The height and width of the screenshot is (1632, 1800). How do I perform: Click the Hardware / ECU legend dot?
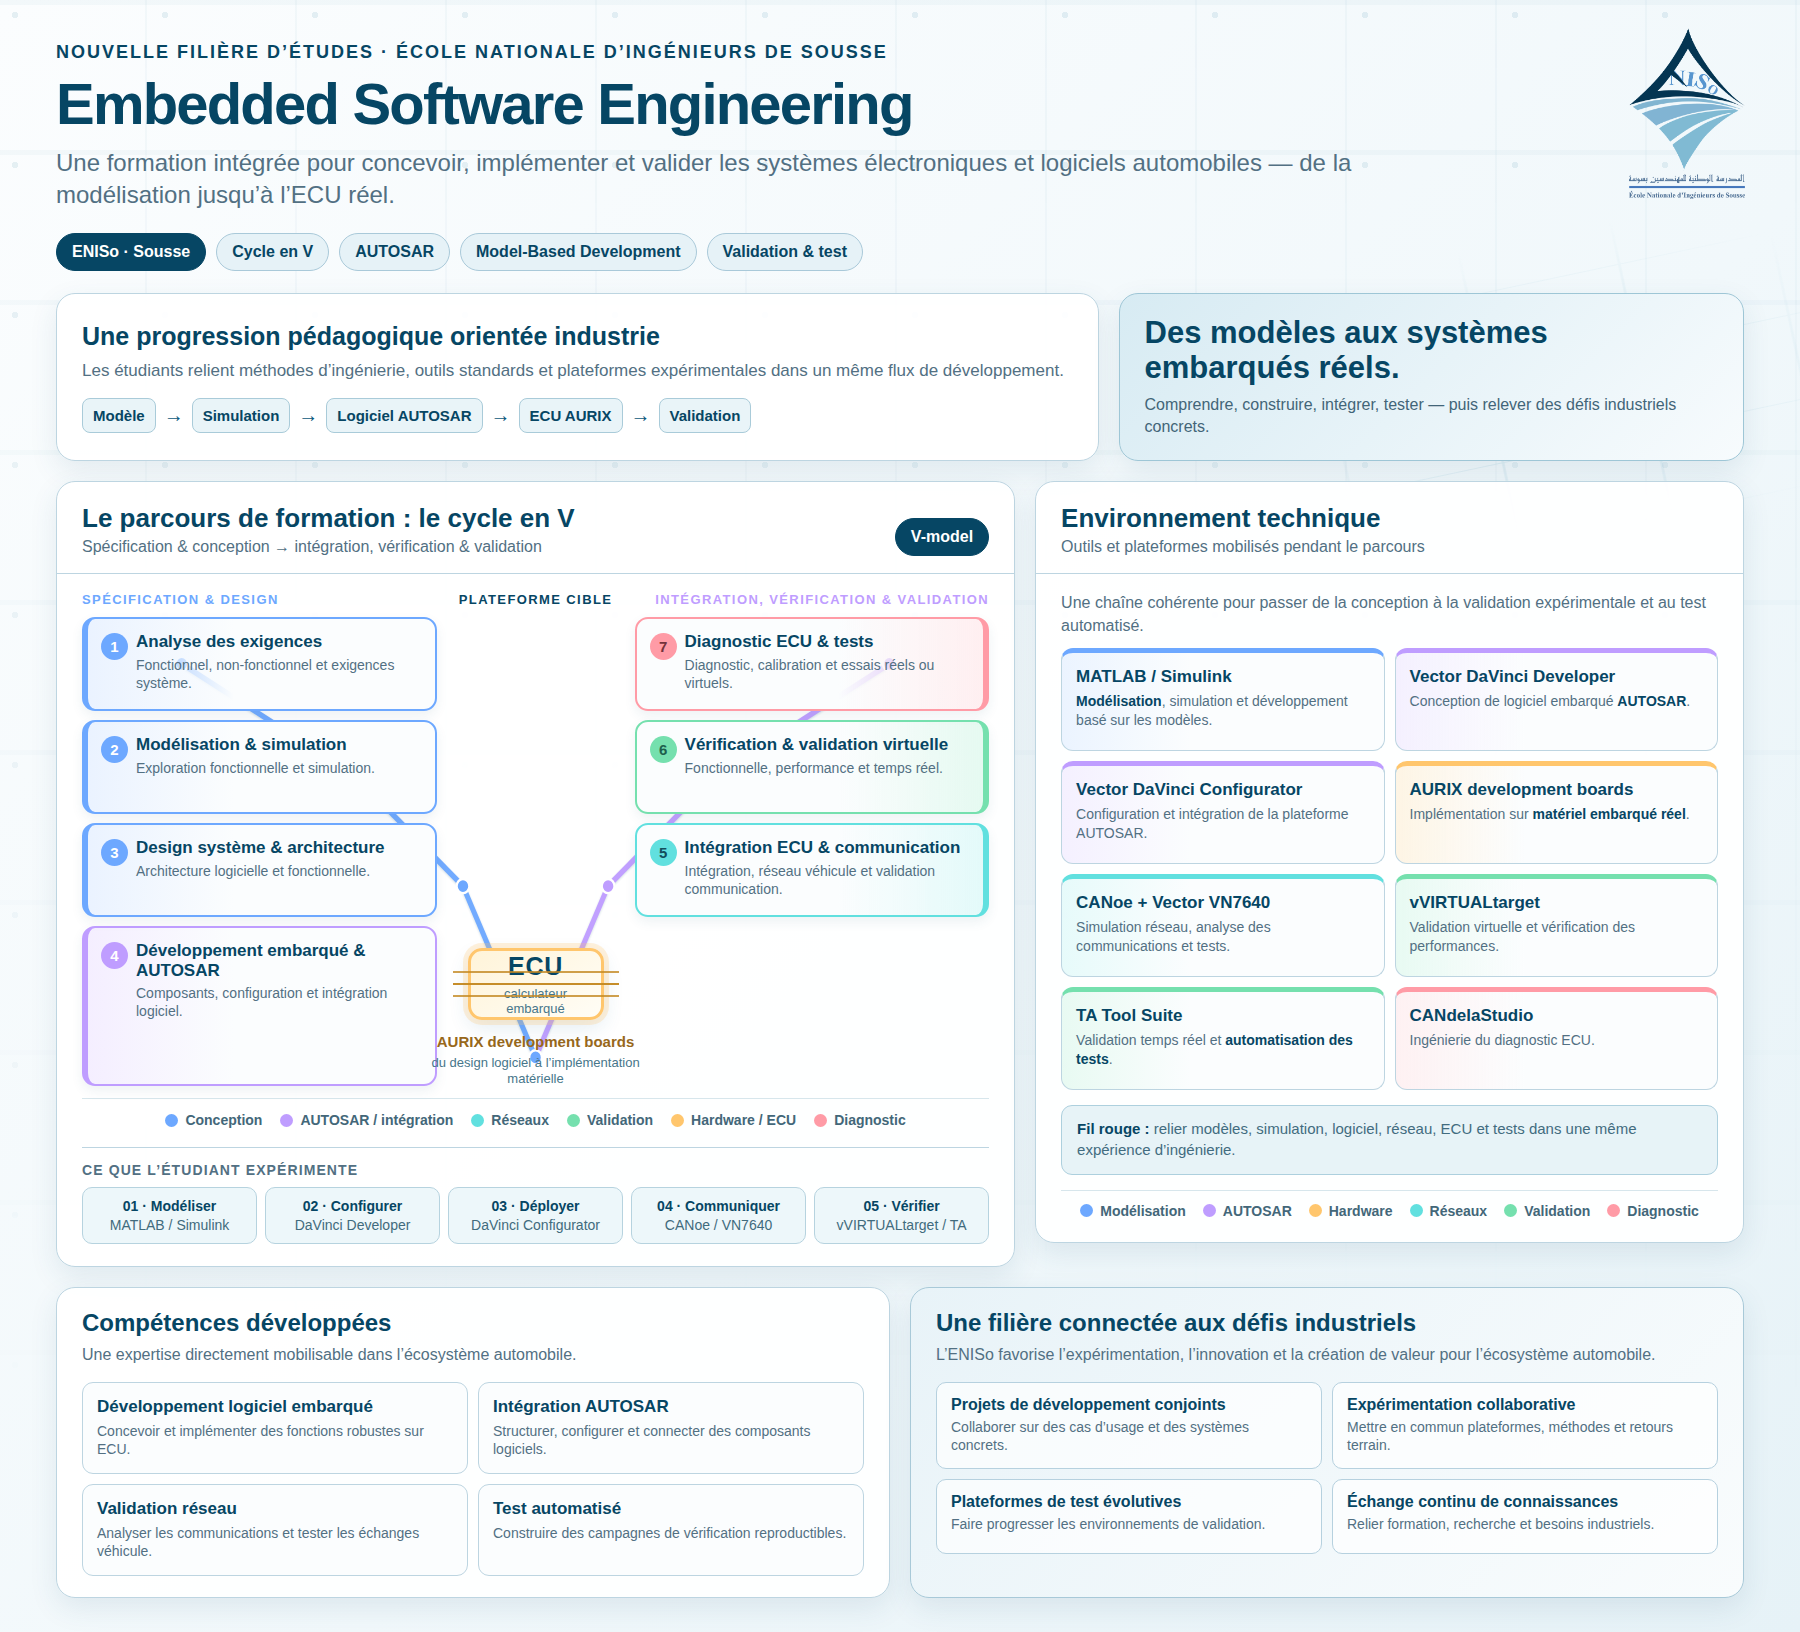click(x=677, y=1120)
